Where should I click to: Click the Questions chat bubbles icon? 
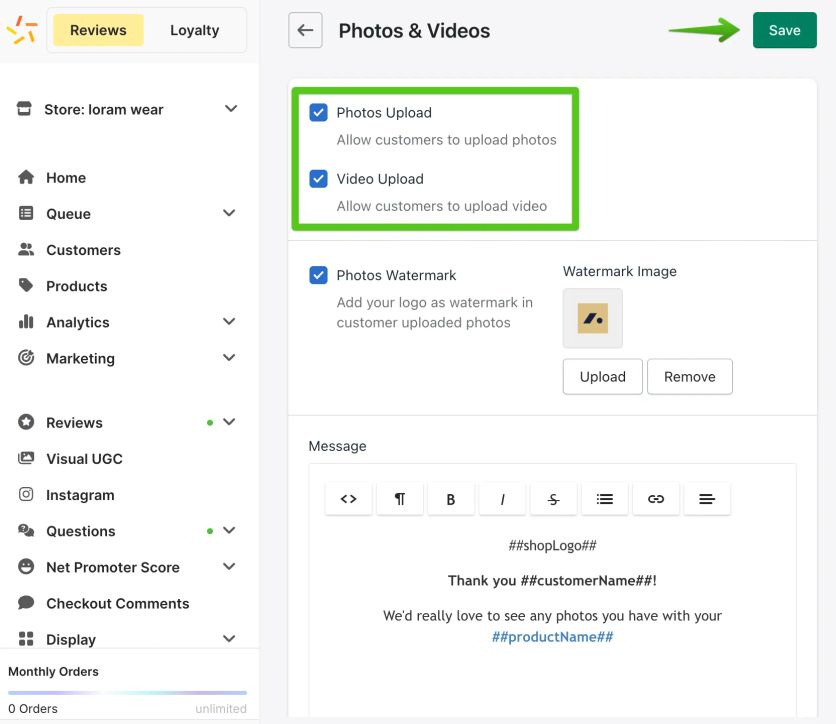26,530
